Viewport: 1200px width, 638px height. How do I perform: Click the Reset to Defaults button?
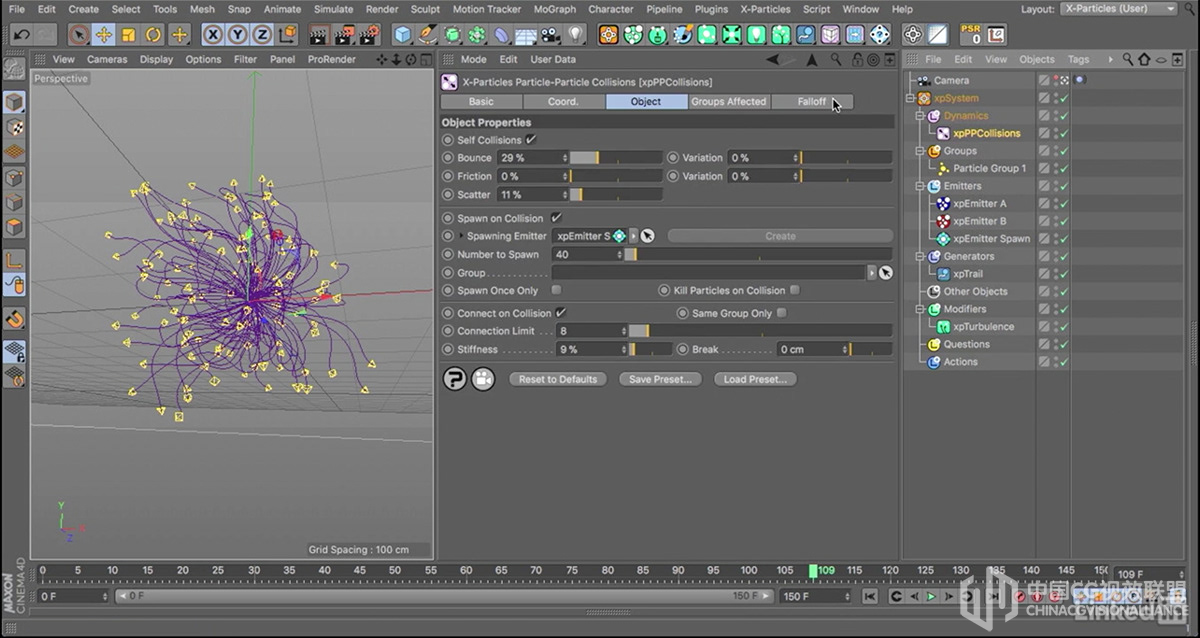557,379
